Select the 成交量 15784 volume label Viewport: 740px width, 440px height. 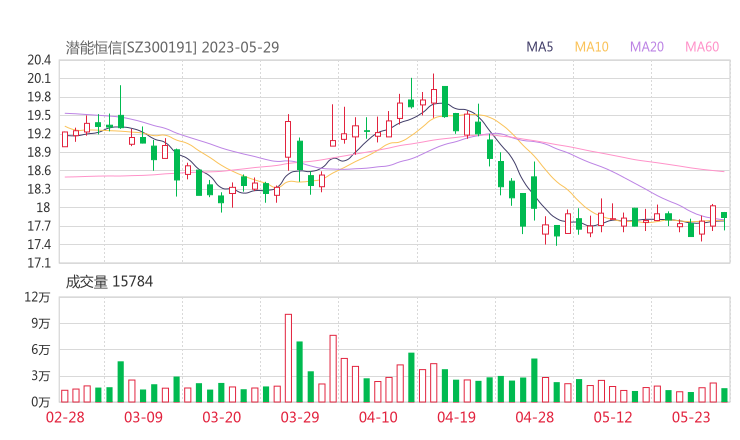(109, 282)
